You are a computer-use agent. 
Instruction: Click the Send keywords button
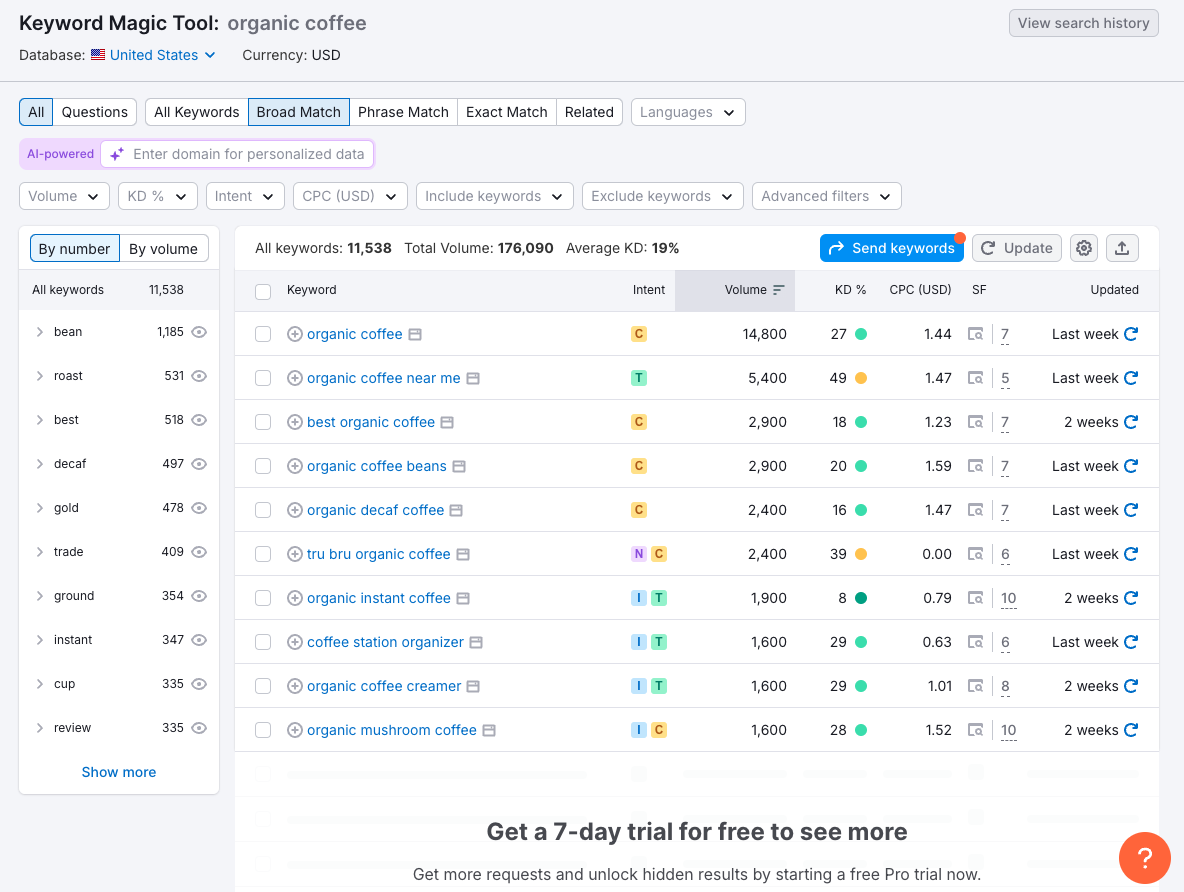click(891, 248)
